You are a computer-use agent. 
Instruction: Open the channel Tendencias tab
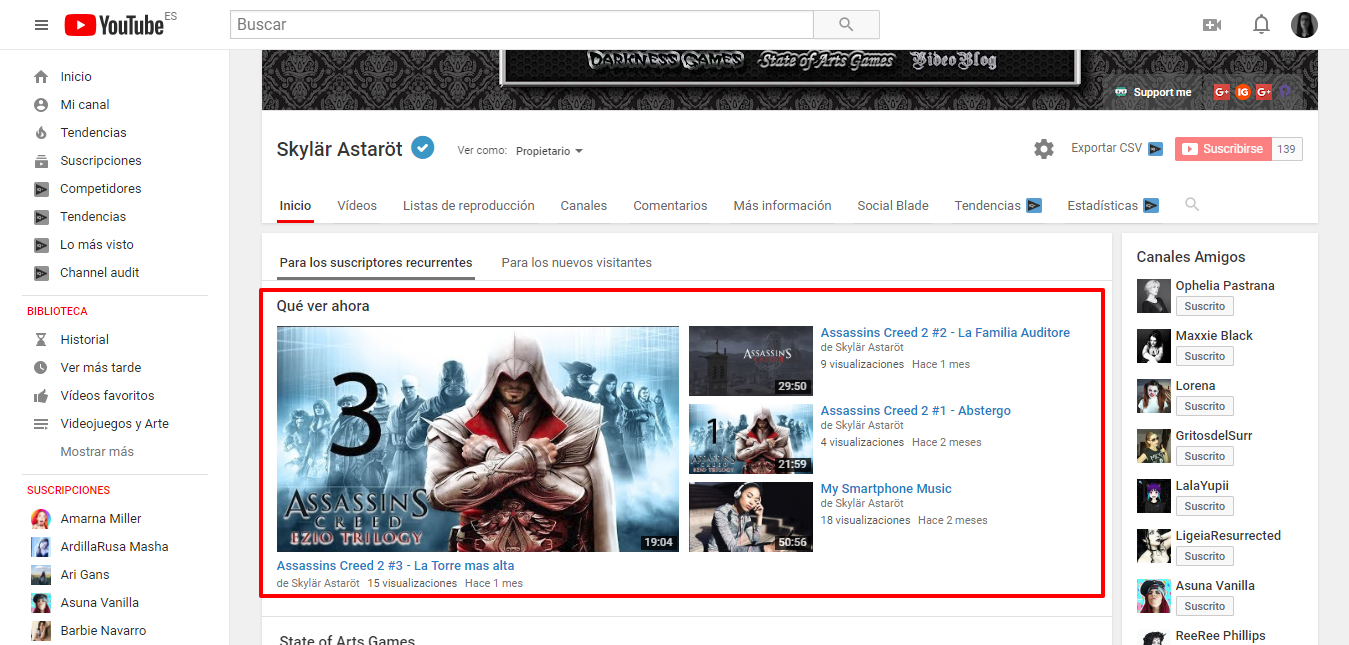[x=998, y=205]
